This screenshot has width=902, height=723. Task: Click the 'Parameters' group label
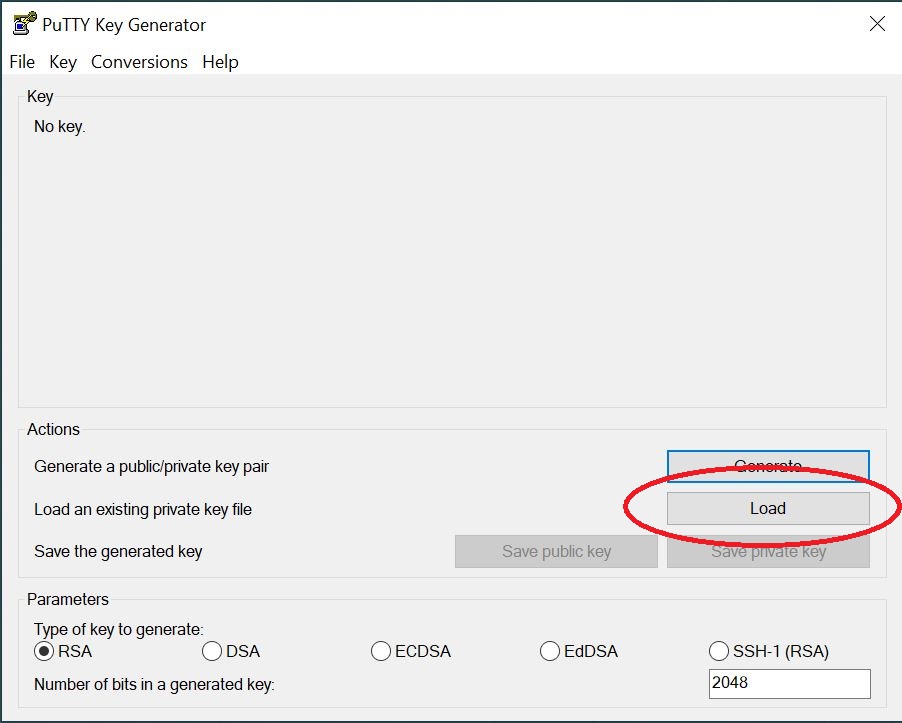68,599
